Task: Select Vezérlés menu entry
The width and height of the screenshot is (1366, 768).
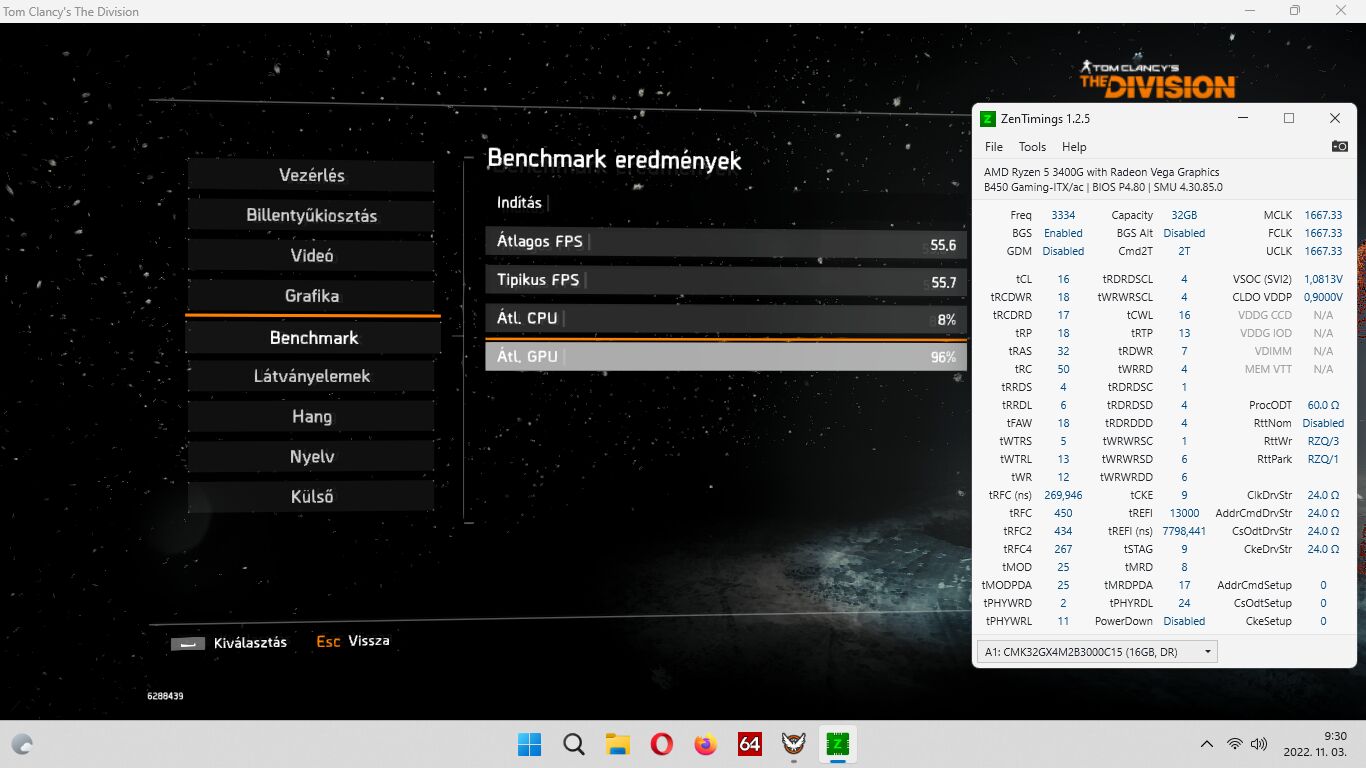Action: [312, 175]
